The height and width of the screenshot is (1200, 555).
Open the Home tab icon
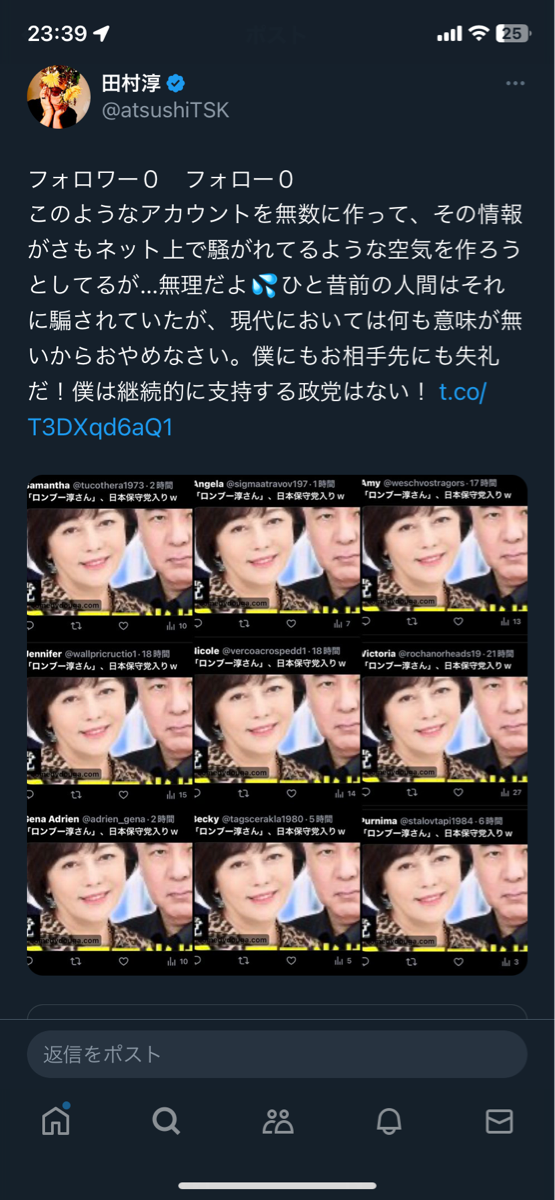[56, 1120]
